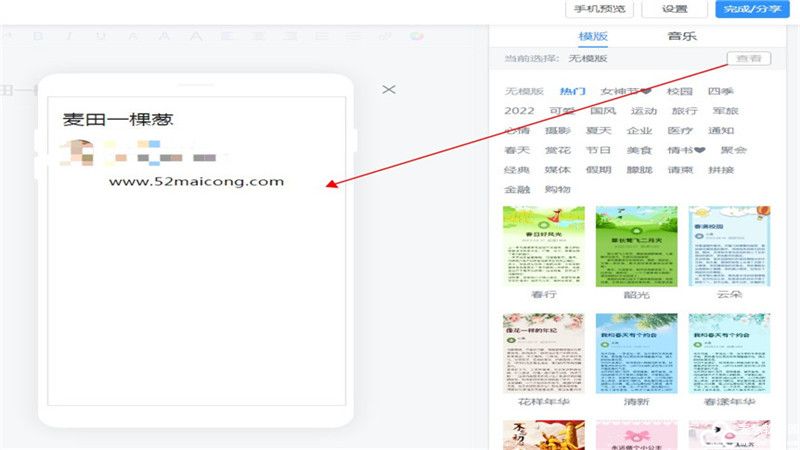Click the 手机预览 button
800x450 pixels.
coord(600,9)
